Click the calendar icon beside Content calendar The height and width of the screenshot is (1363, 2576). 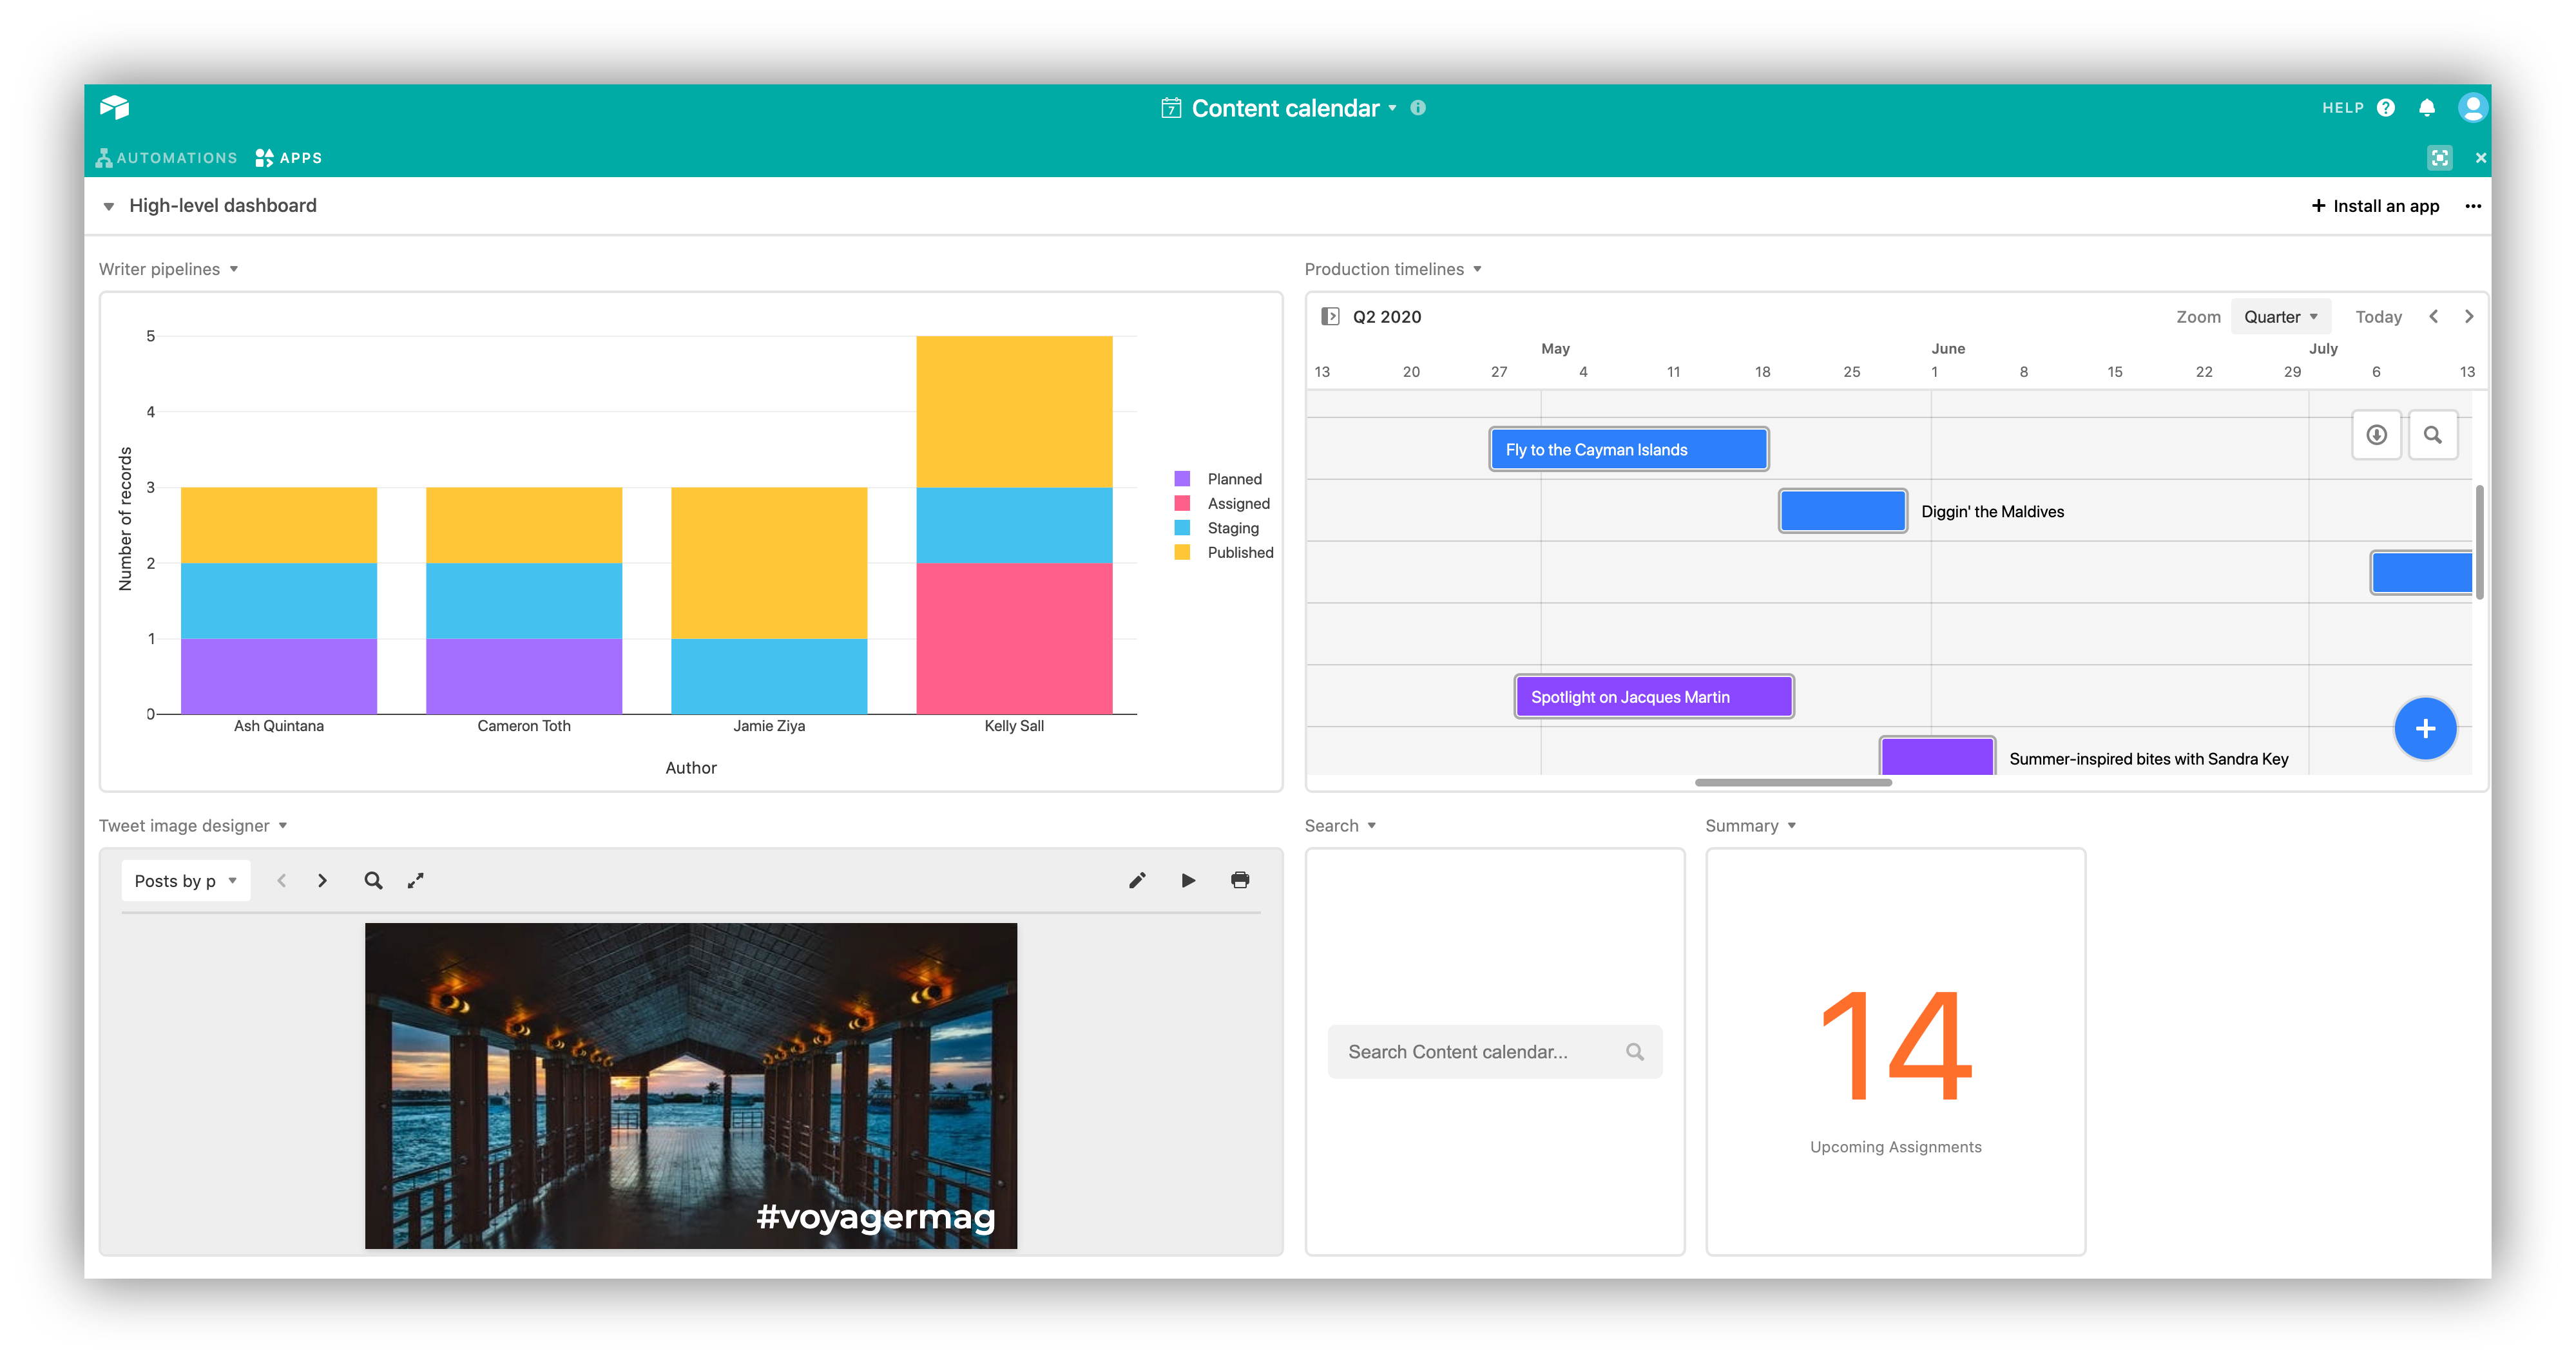click(x=1171, y=108)
